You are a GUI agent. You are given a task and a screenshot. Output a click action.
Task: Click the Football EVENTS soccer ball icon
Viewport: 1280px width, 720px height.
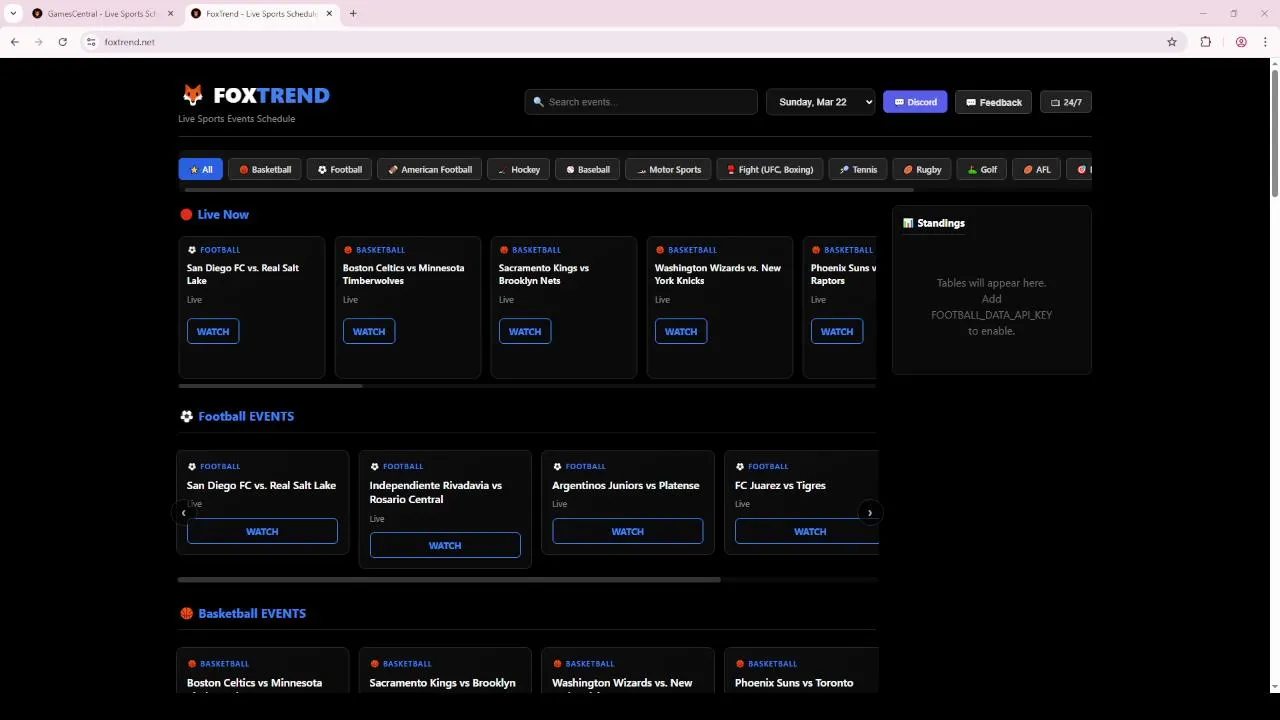186,417
